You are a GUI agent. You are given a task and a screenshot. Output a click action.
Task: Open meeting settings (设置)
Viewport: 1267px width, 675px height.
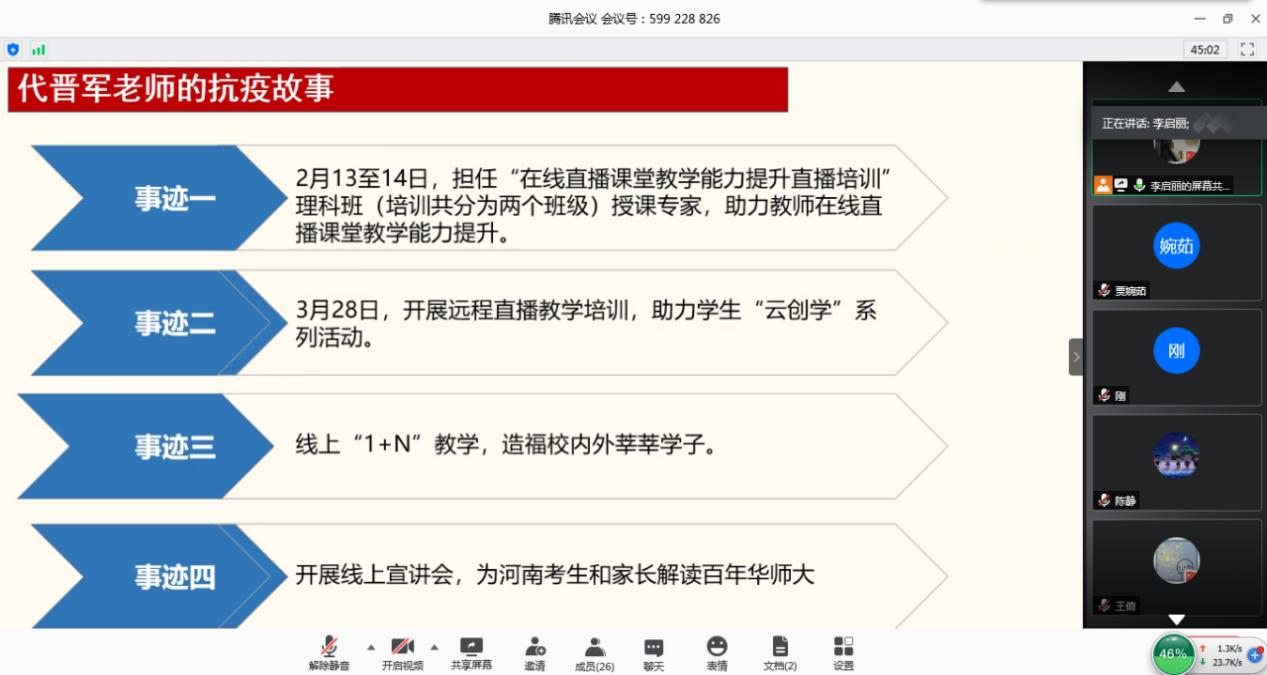click(x=843, y=652)
